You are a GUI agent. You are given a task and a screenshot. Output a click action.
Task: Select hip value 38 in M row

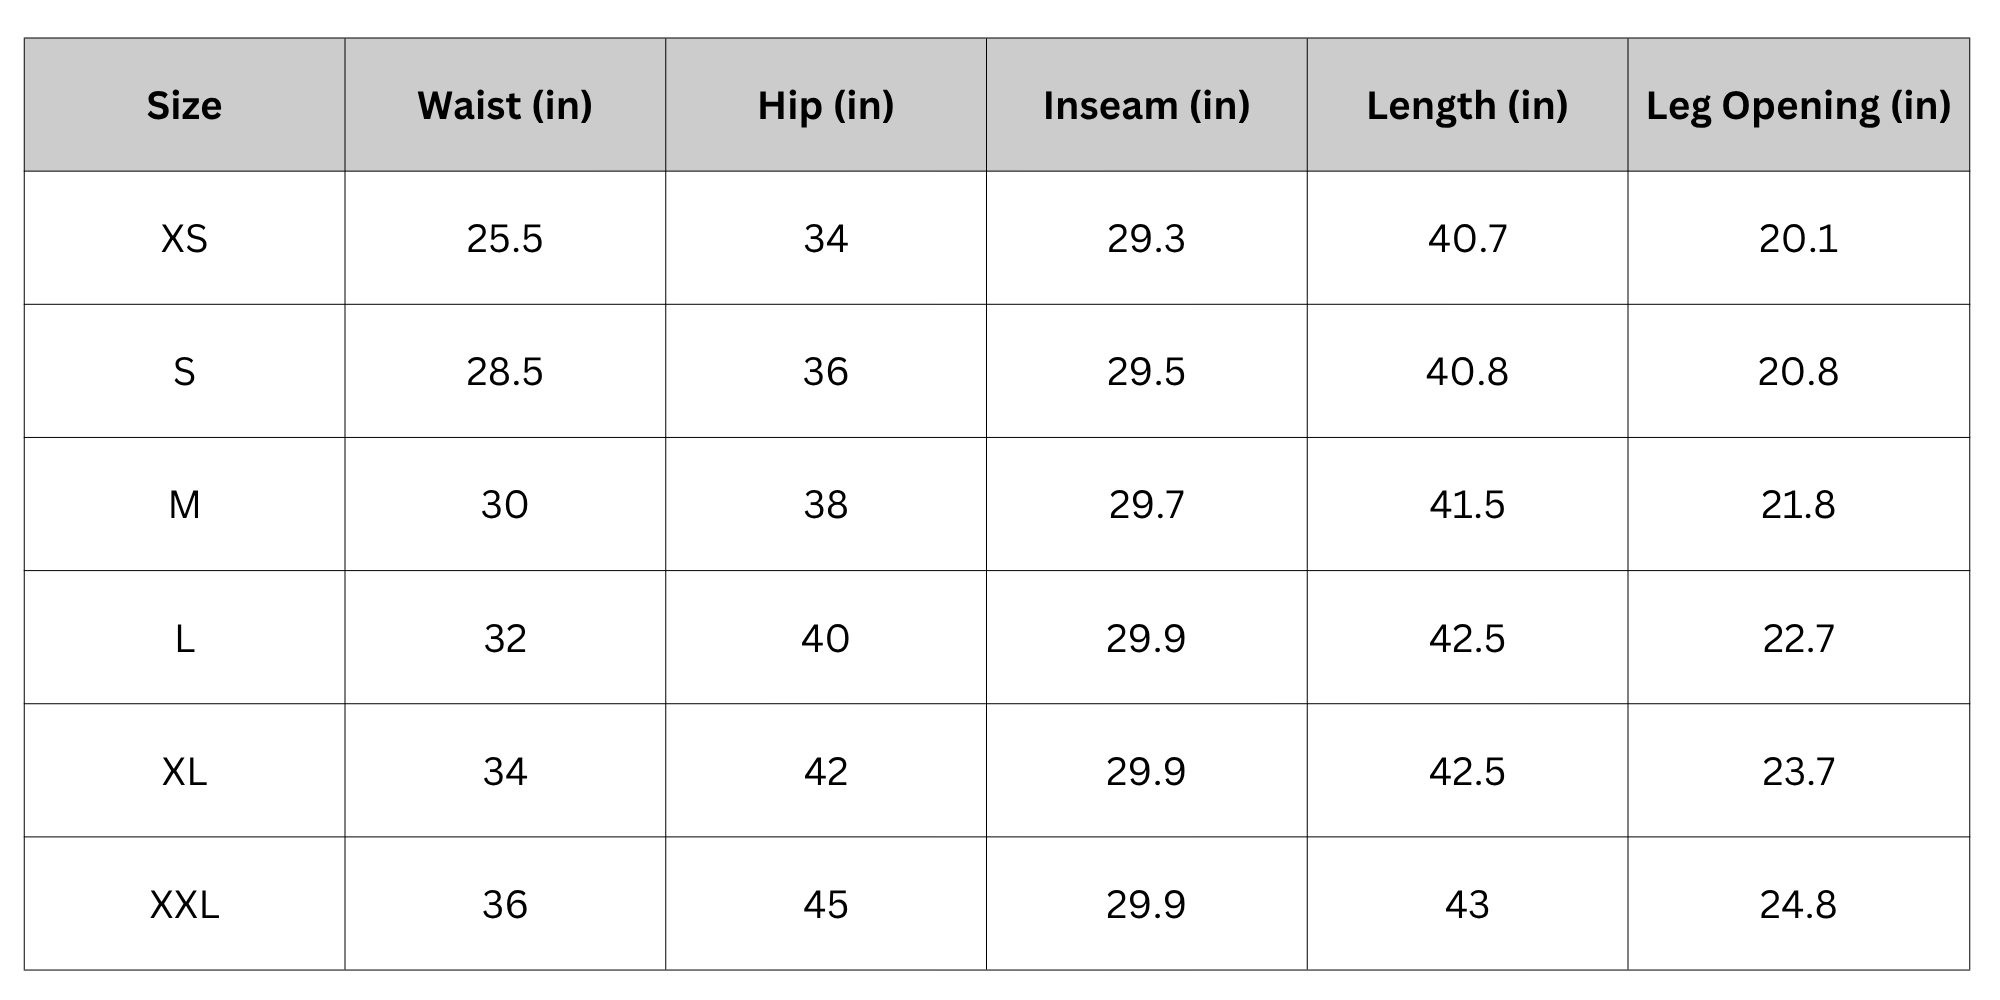(825, 505)
